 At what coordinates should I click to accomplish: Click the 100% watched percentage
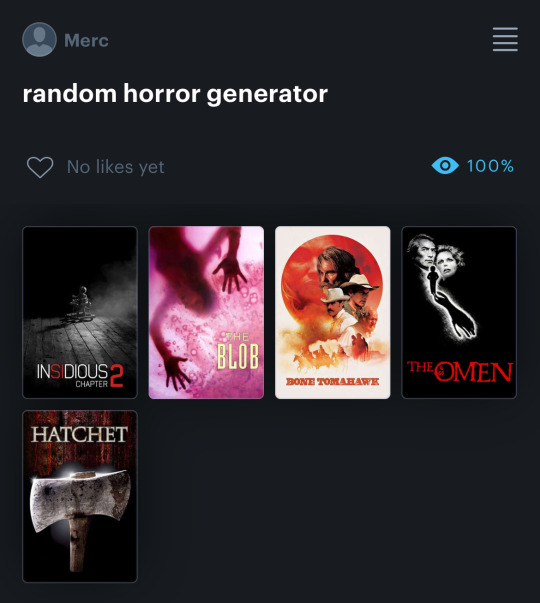[490, 166]
